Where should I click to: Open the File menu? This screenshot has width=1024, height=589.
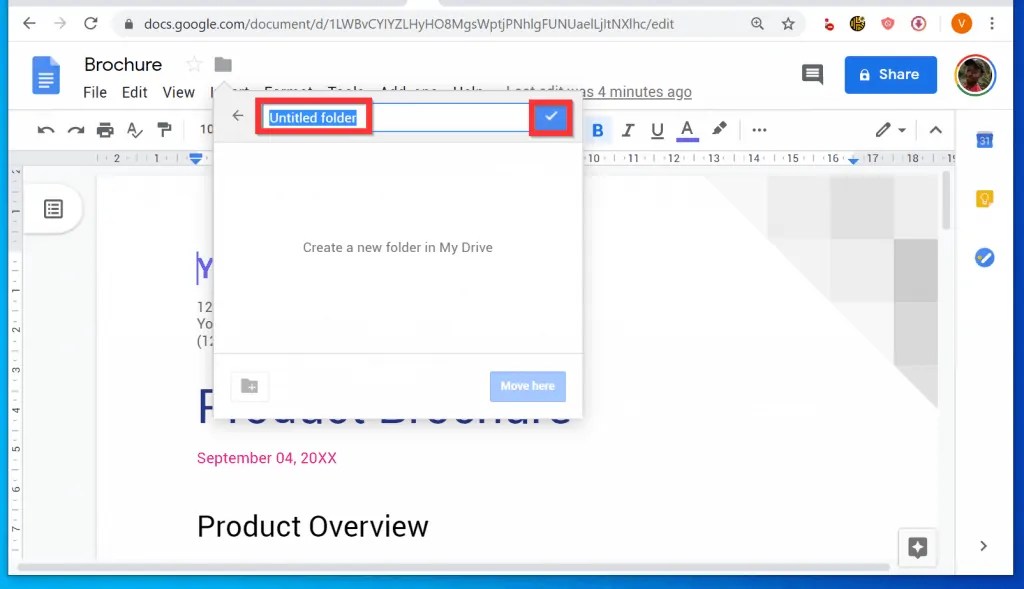(95, 91)
